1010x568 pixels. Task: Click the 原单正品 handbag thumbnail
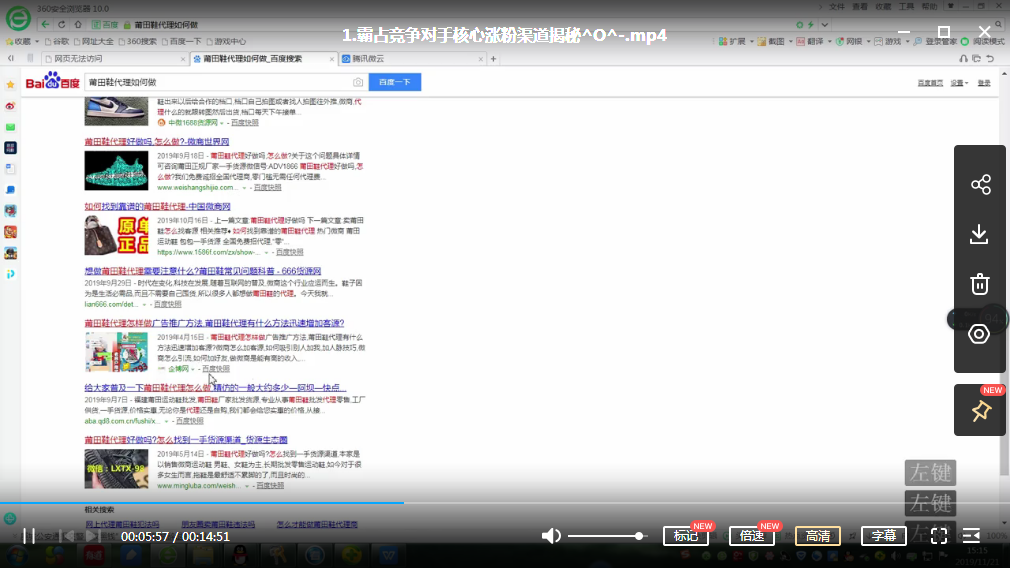click(116, 235)
